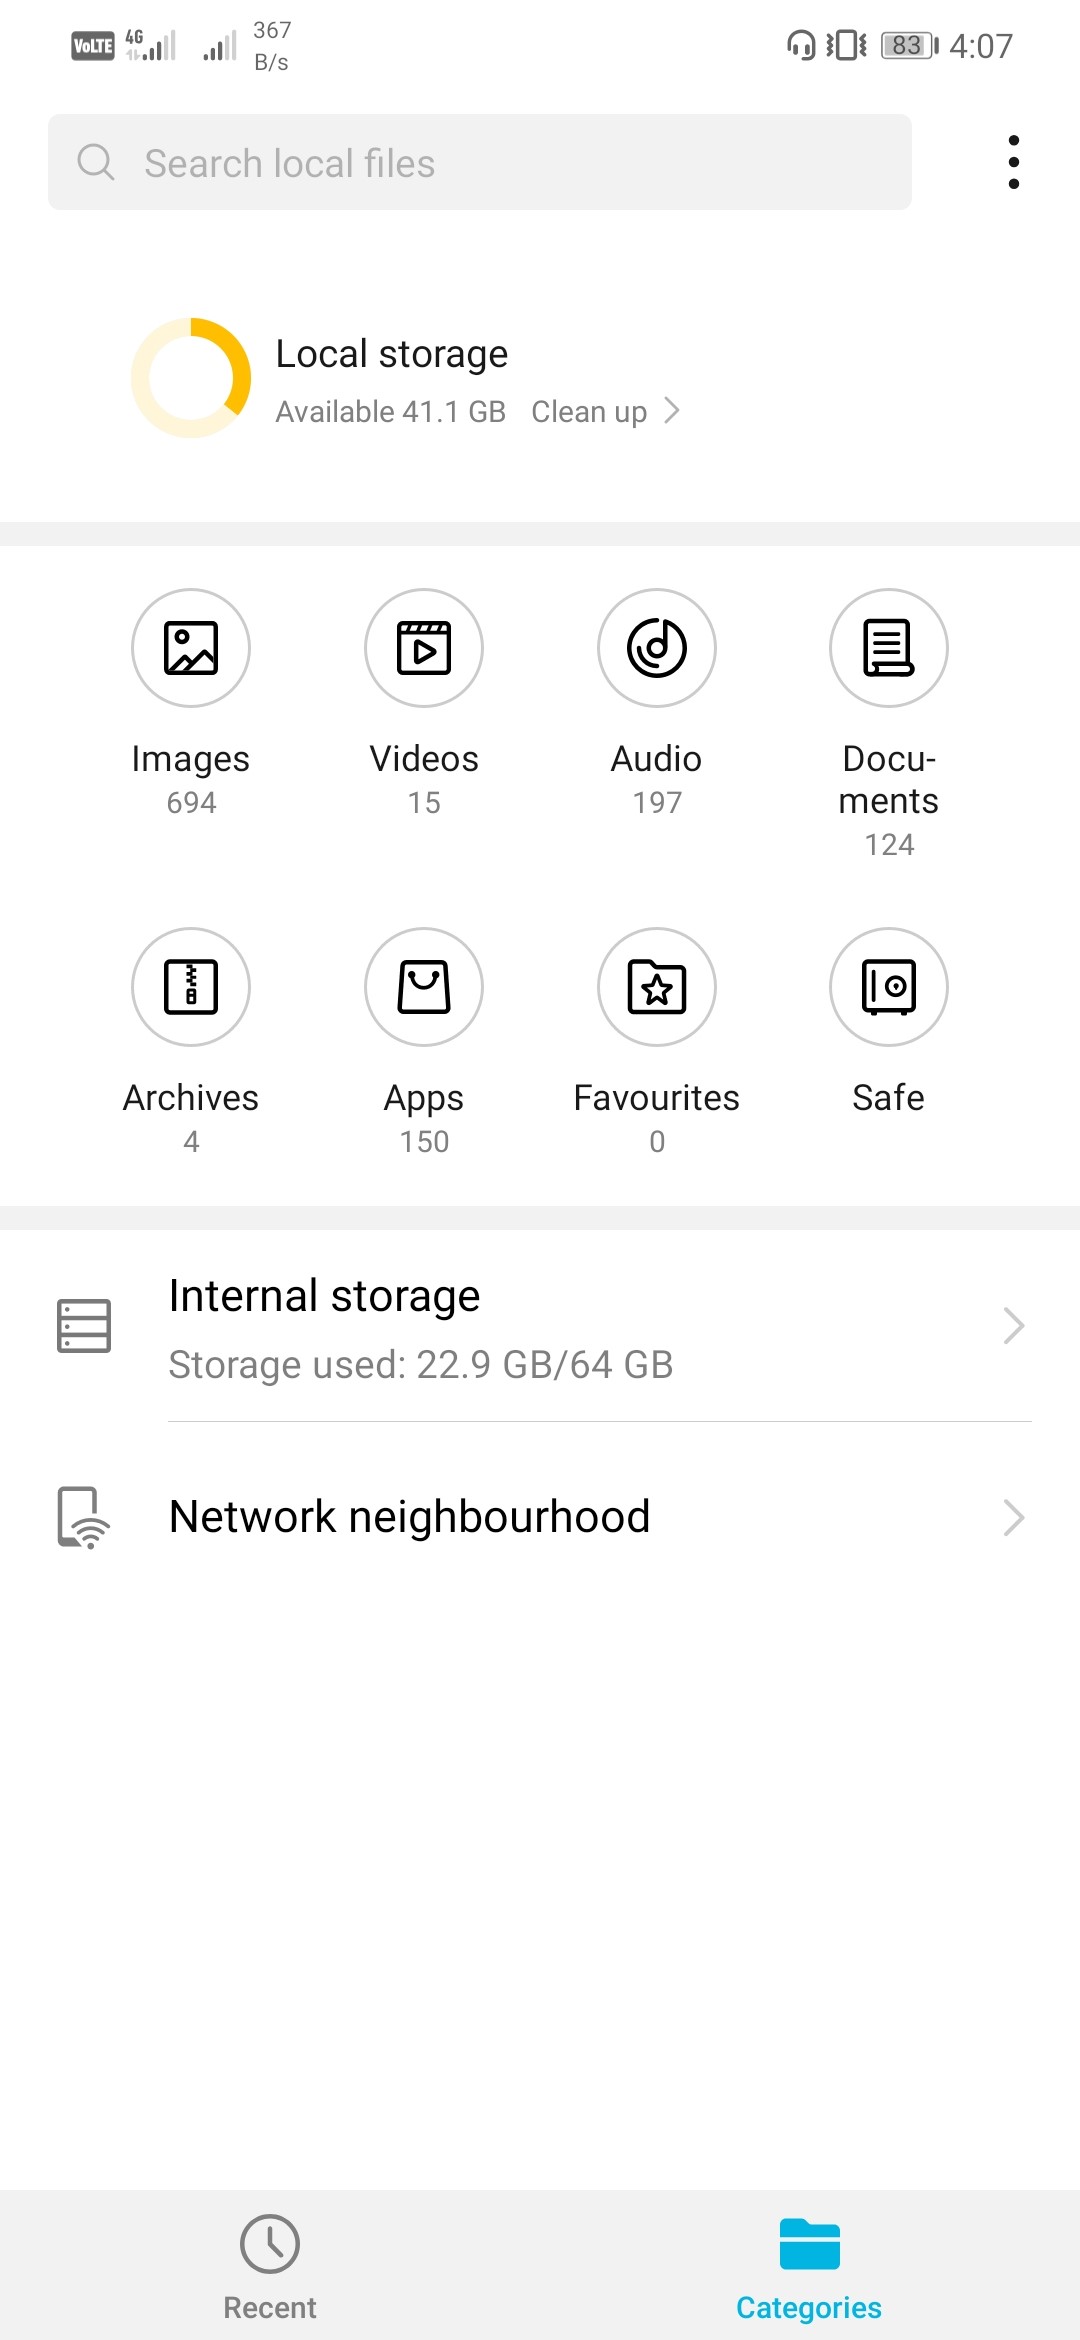Focus the Search local files field
The width and height of the screenshot is (1080, 2340).
point(480,162)
